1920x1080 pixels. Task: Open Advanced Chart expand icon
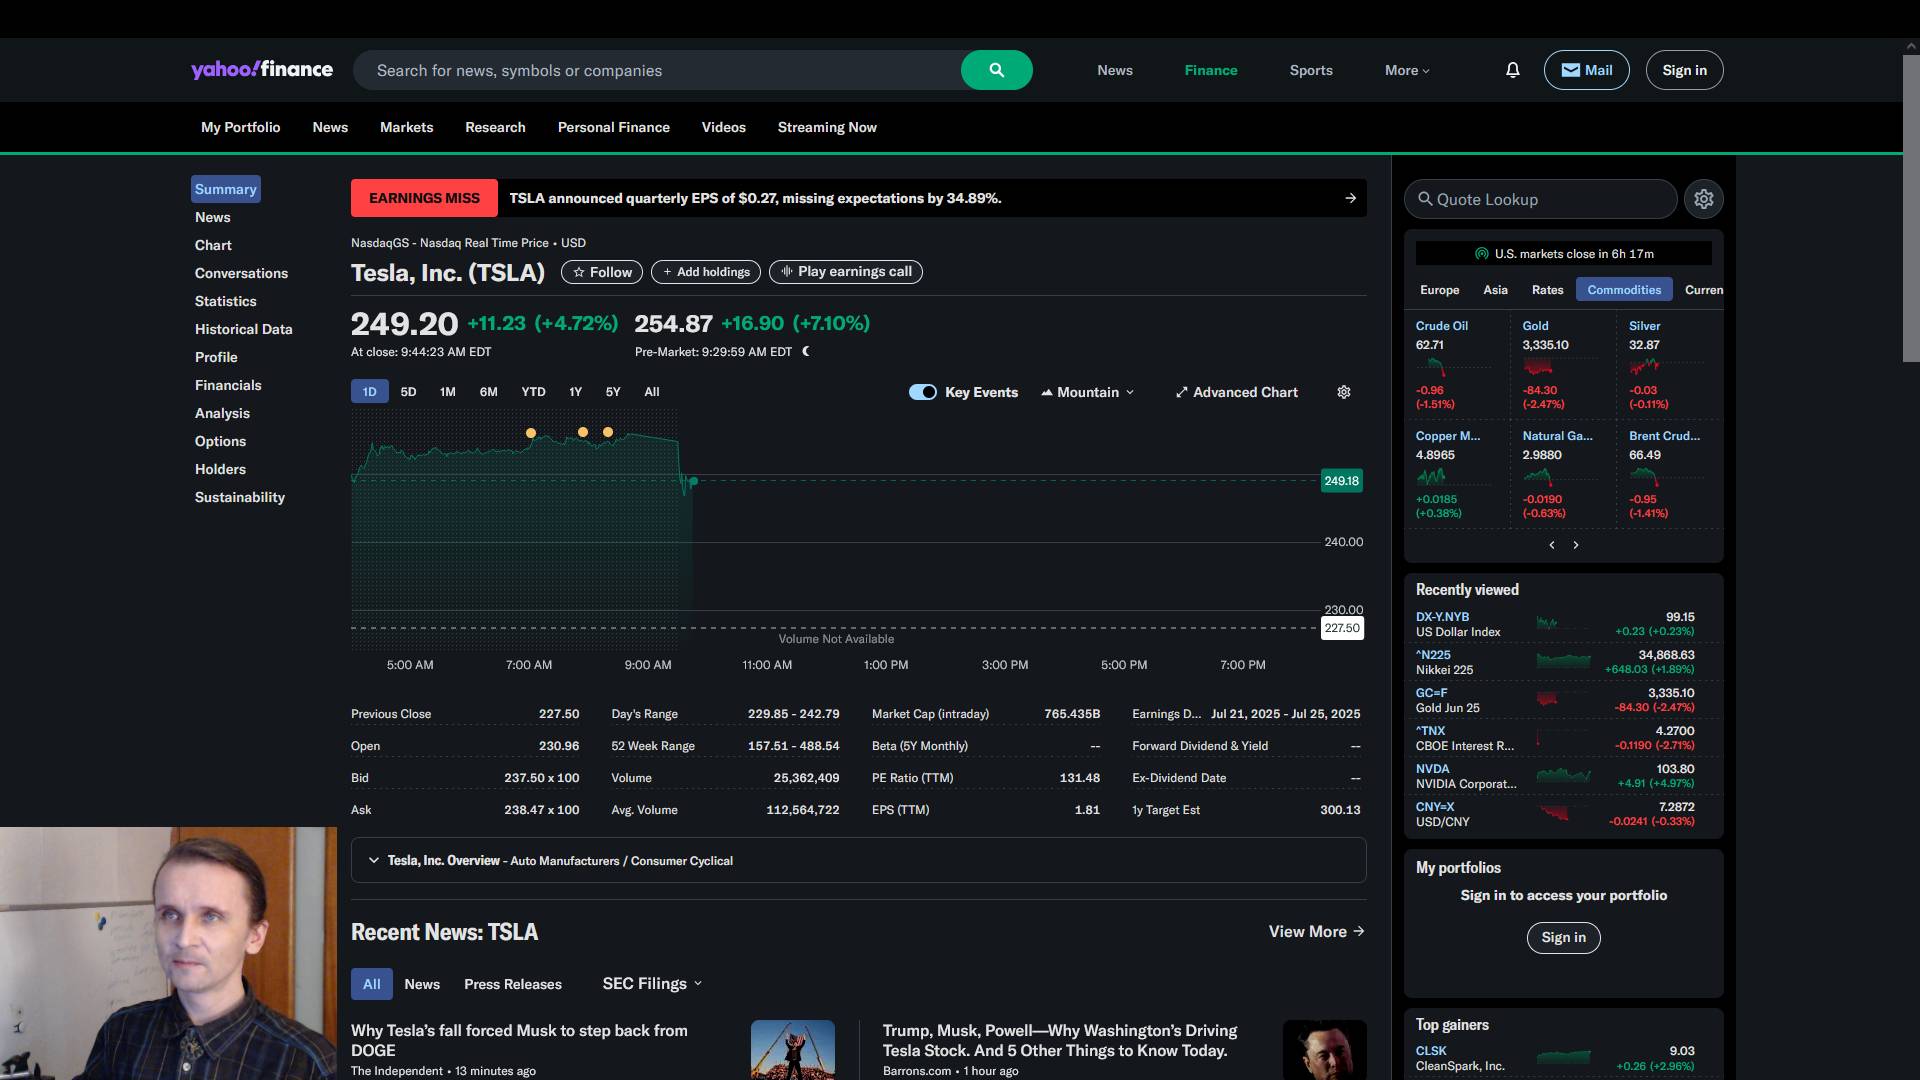point(1182,392)
